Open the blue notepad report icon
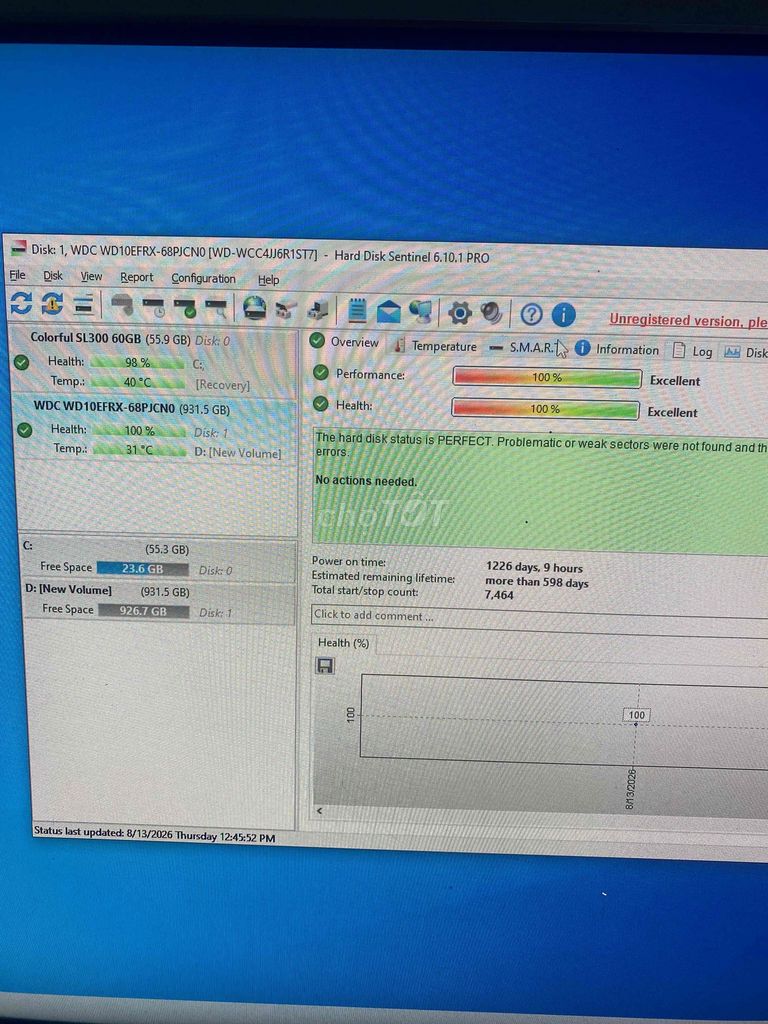 [x=357, y=311]
